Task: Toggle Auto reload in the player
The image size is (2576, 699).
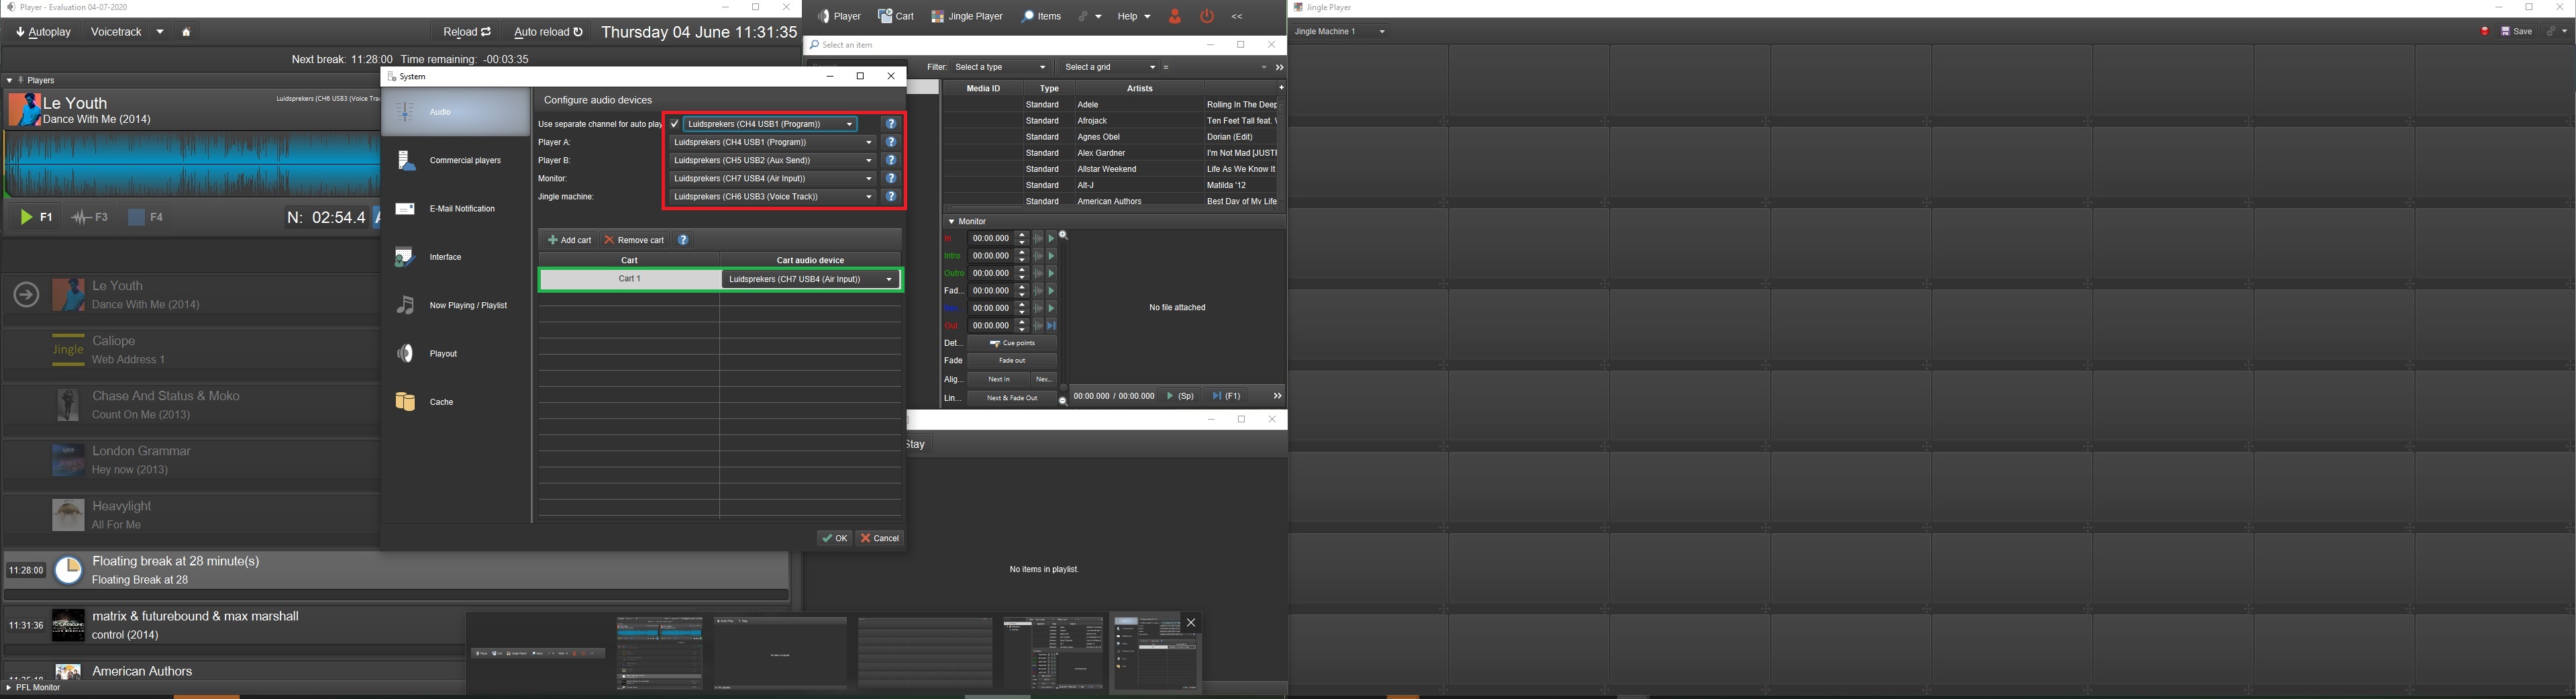Action: pyautogui.click(x=548, y=32)
